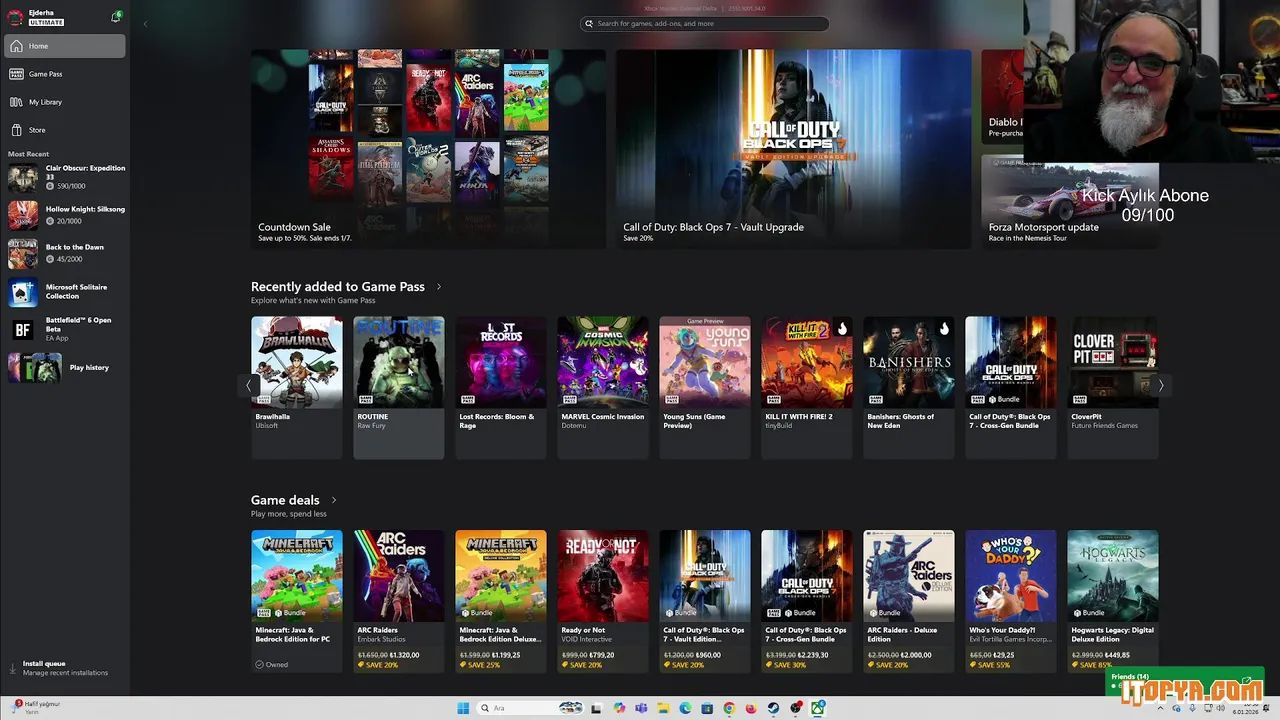Viewport: 1280px width, 720px height.
Task: Open Lost Records: Bloom & Rage card
Action: (x=500, y=387)
